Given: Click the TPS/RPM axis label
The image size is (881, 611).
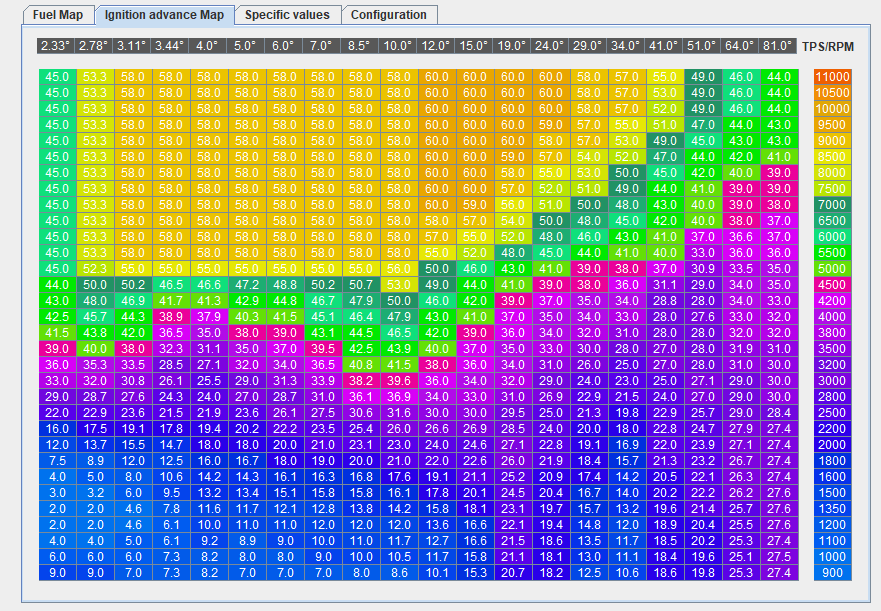Looking at the screenshot, I should pyautogui.click(x=830, y=46).
